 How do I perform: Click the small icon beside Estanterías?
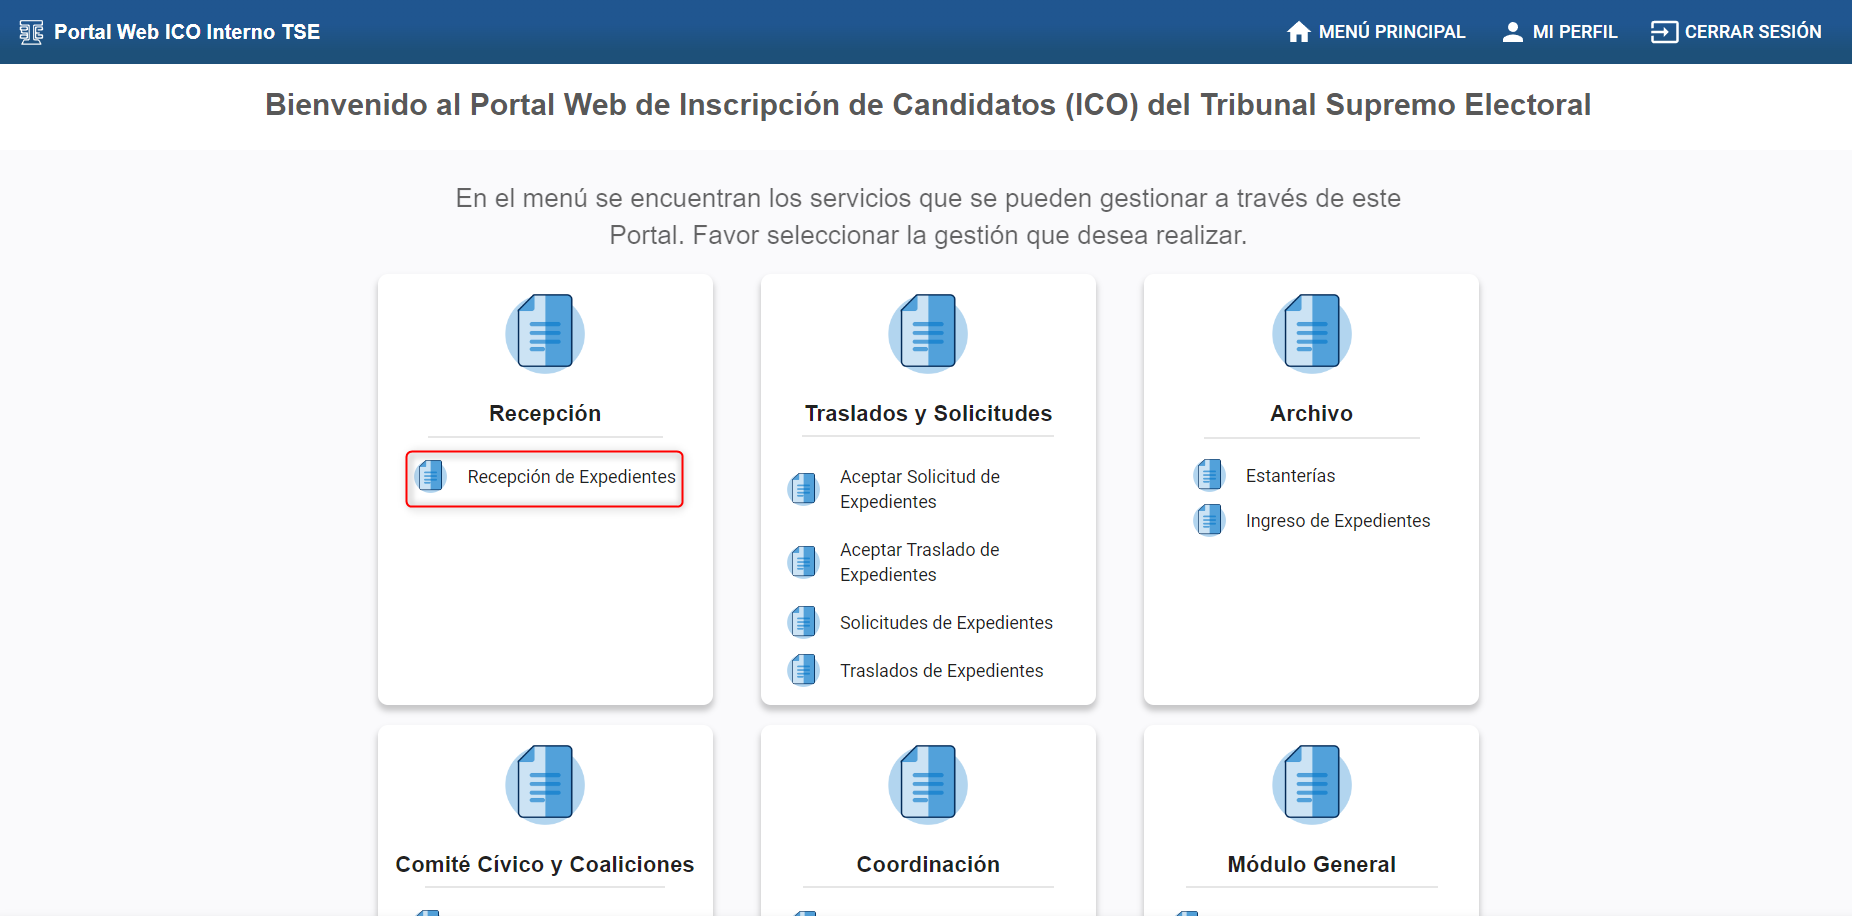(1209, 474)
